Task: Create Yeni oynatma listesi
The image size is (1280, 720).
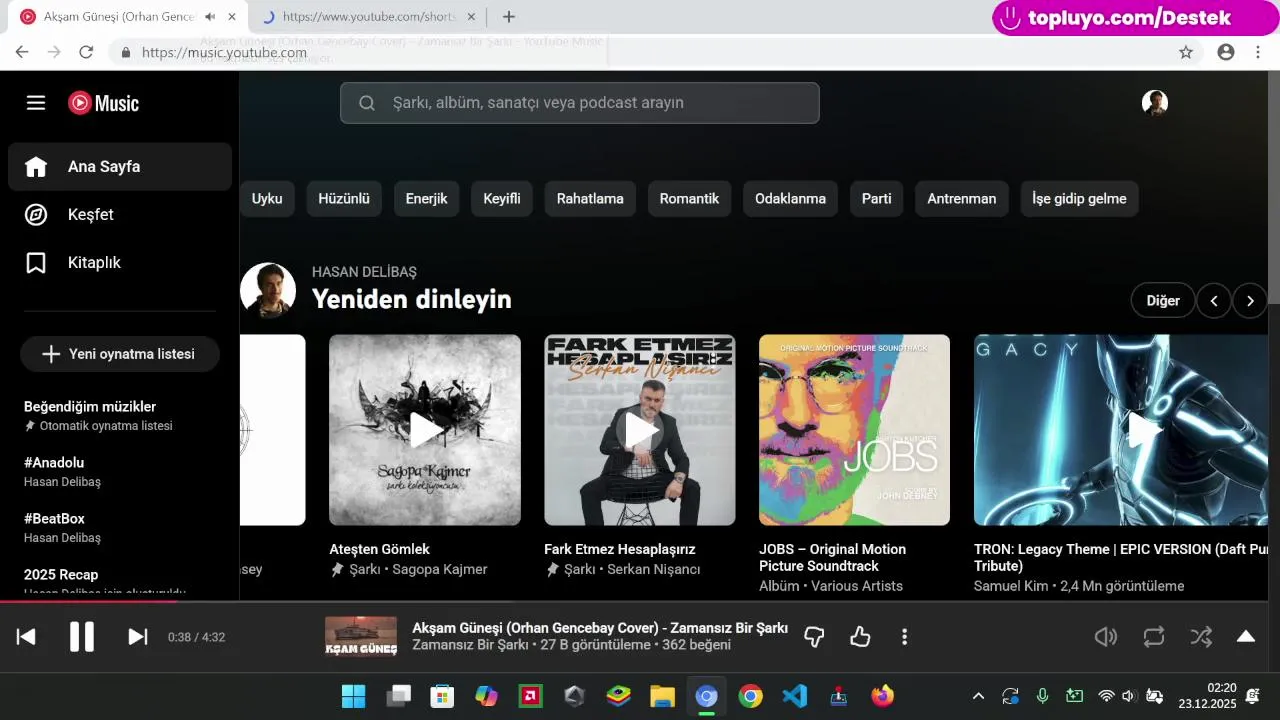Action: point(119,354)
